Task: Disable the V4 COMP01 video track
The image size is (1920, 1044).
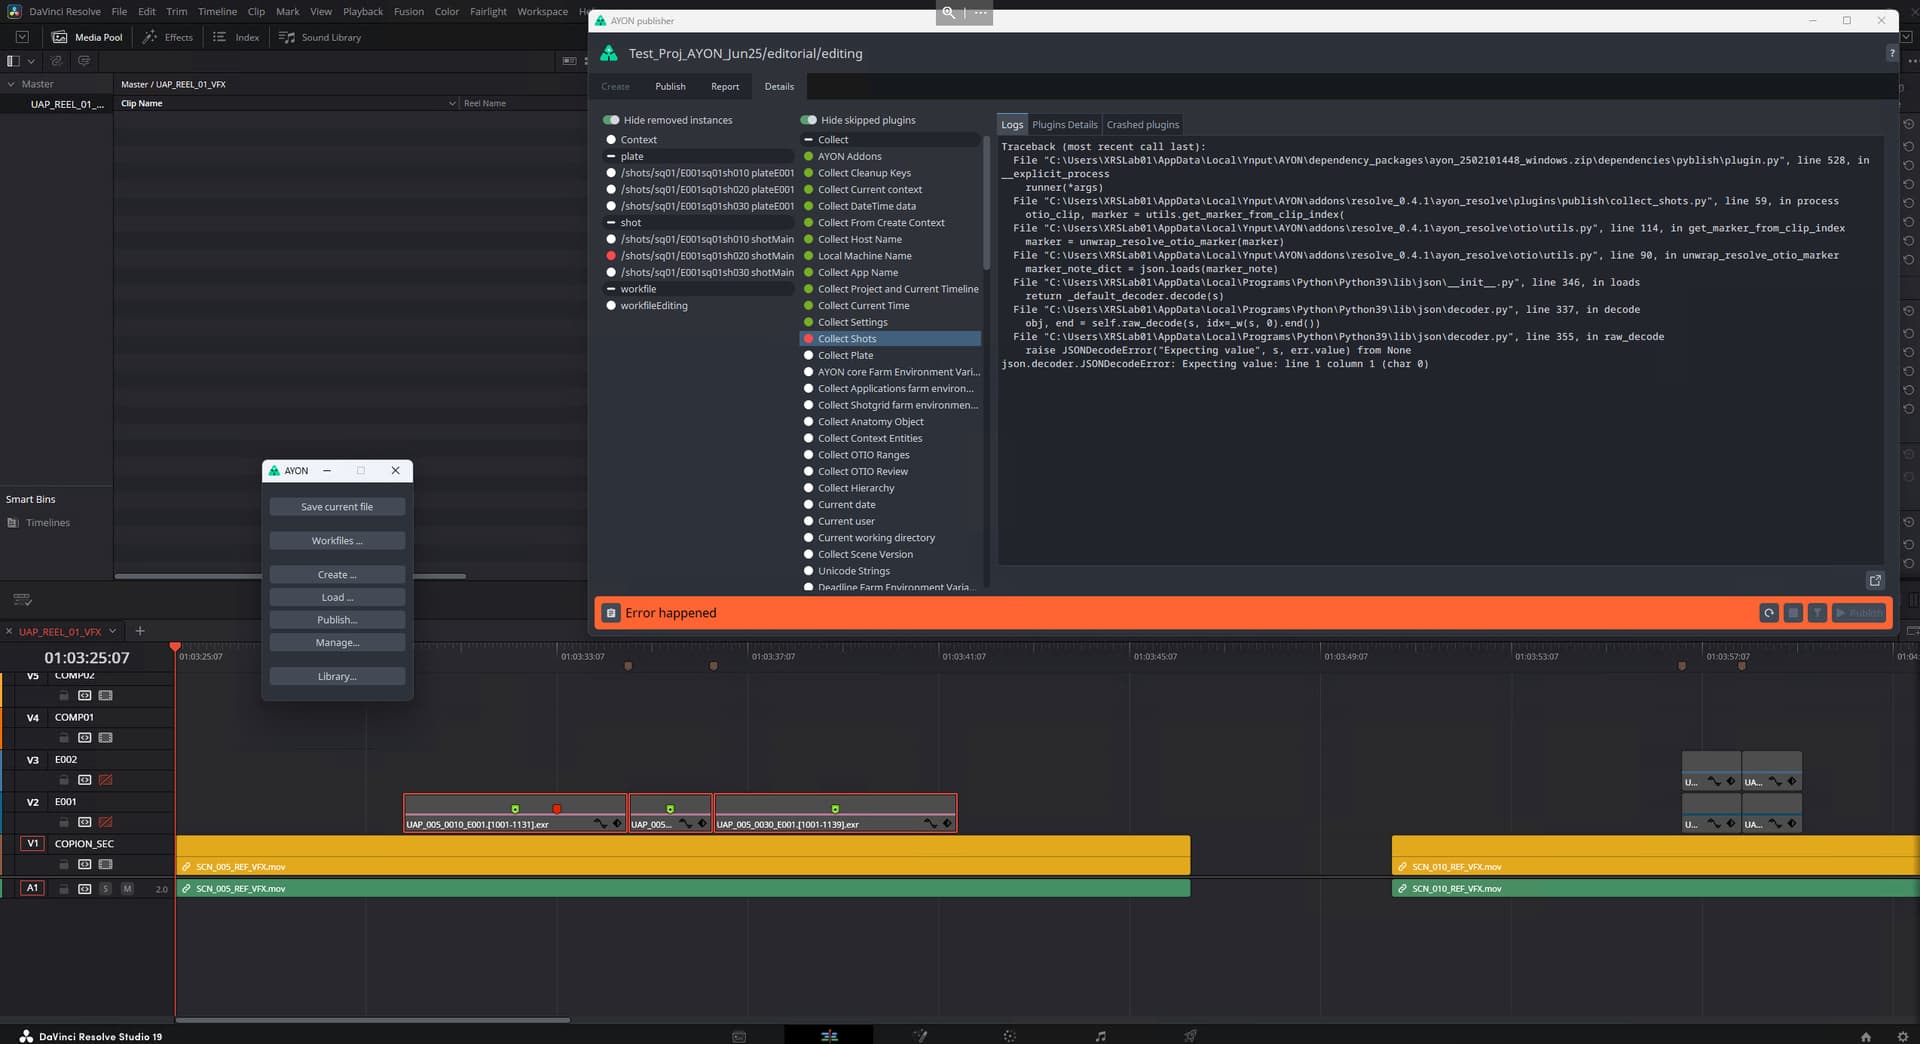Action: tap(106, 738)
